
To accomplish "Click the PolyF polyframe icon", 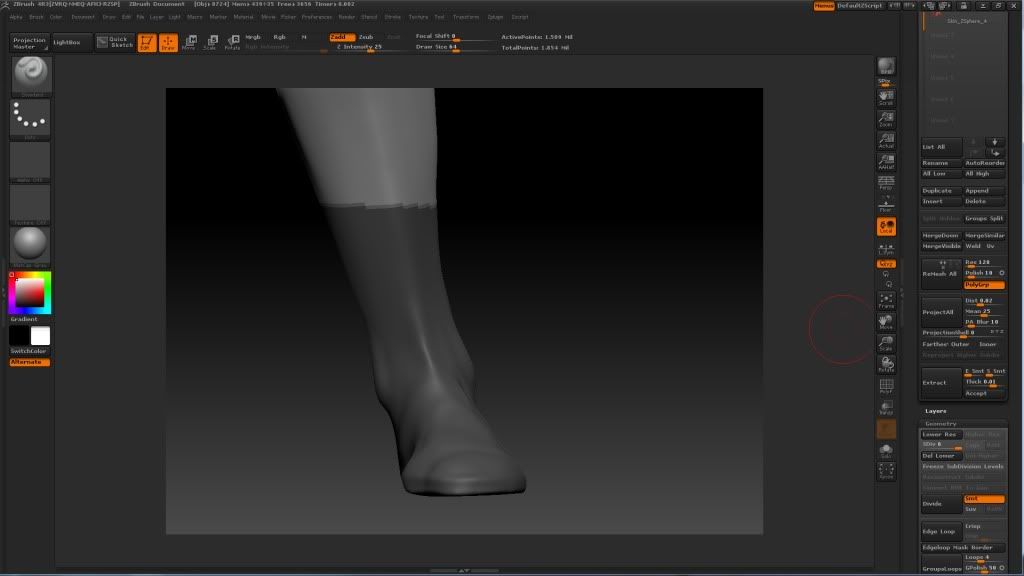I will click(x=886, y=386).
